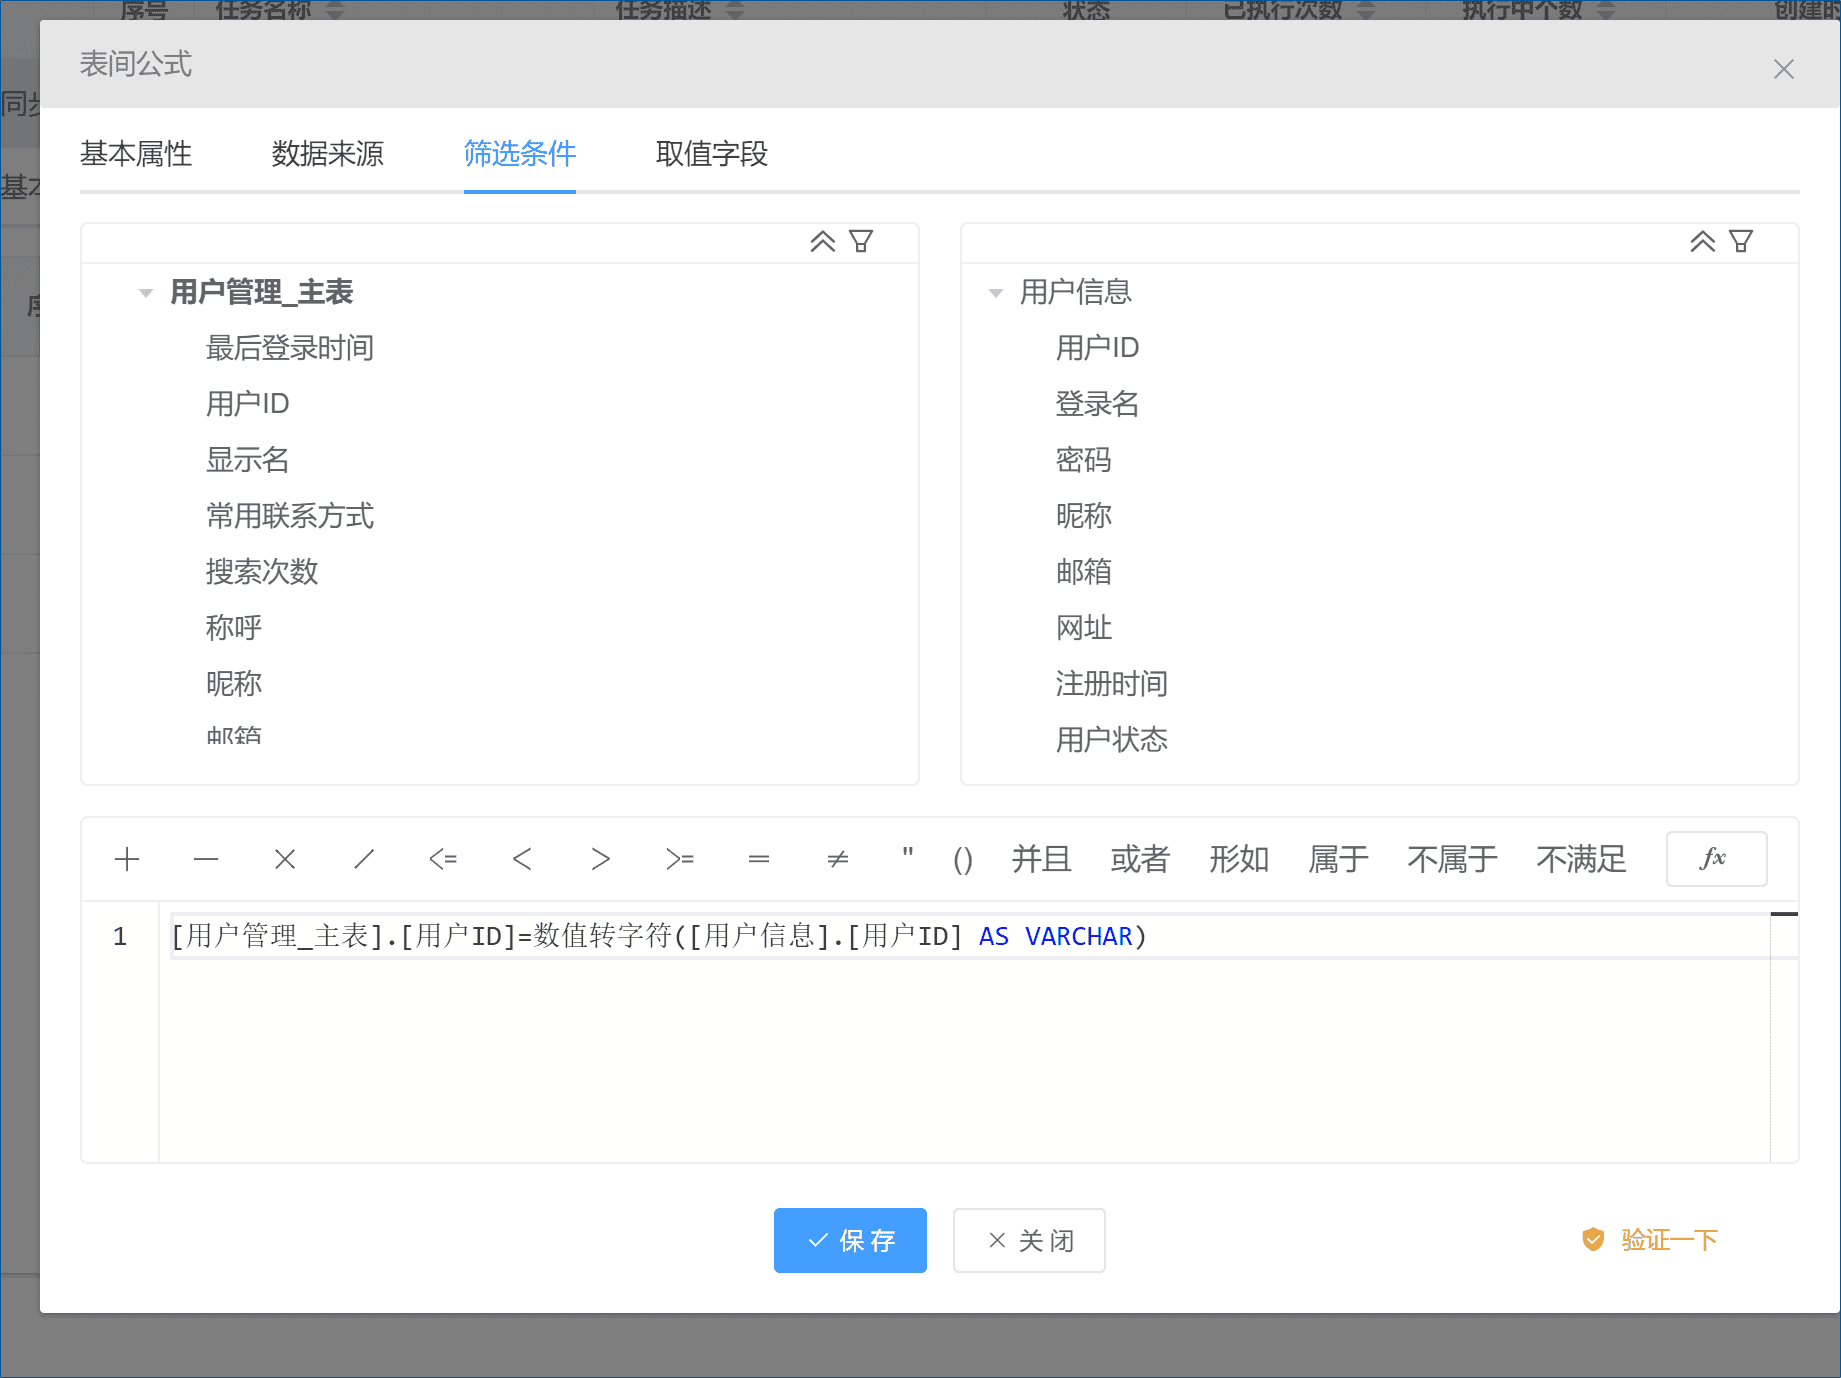Select 昵称 under 用户管理_主表
Viewport: 1841px width, 1378px height.
[x=234, y=684]
